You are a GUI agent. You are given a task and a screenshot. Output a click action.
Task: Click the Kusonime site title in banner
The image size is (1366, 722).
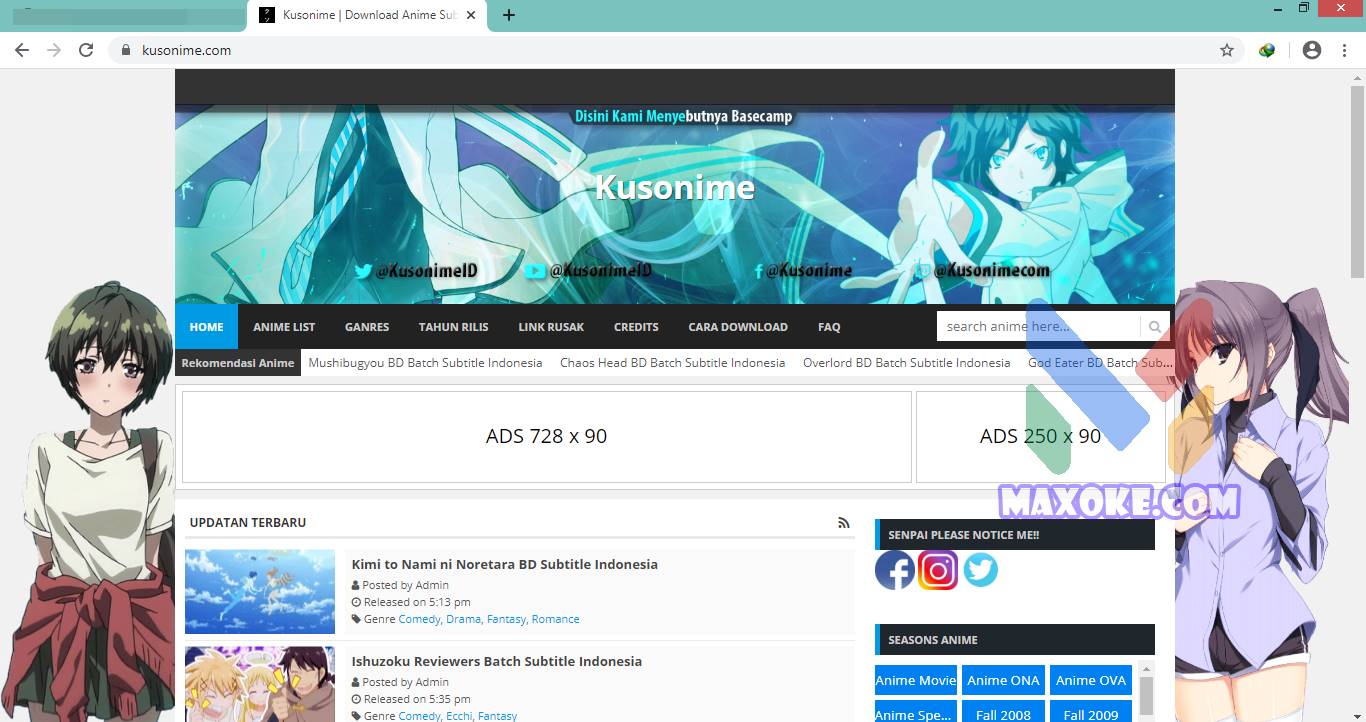pyautogui.click(x=675, y=187)
